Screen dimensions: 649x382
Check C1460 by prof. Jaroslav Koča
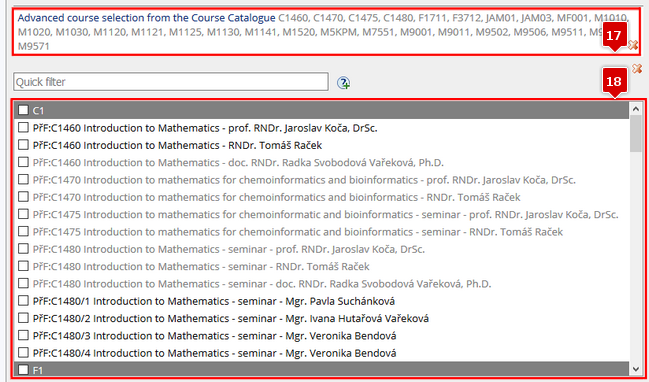(24, 127)
